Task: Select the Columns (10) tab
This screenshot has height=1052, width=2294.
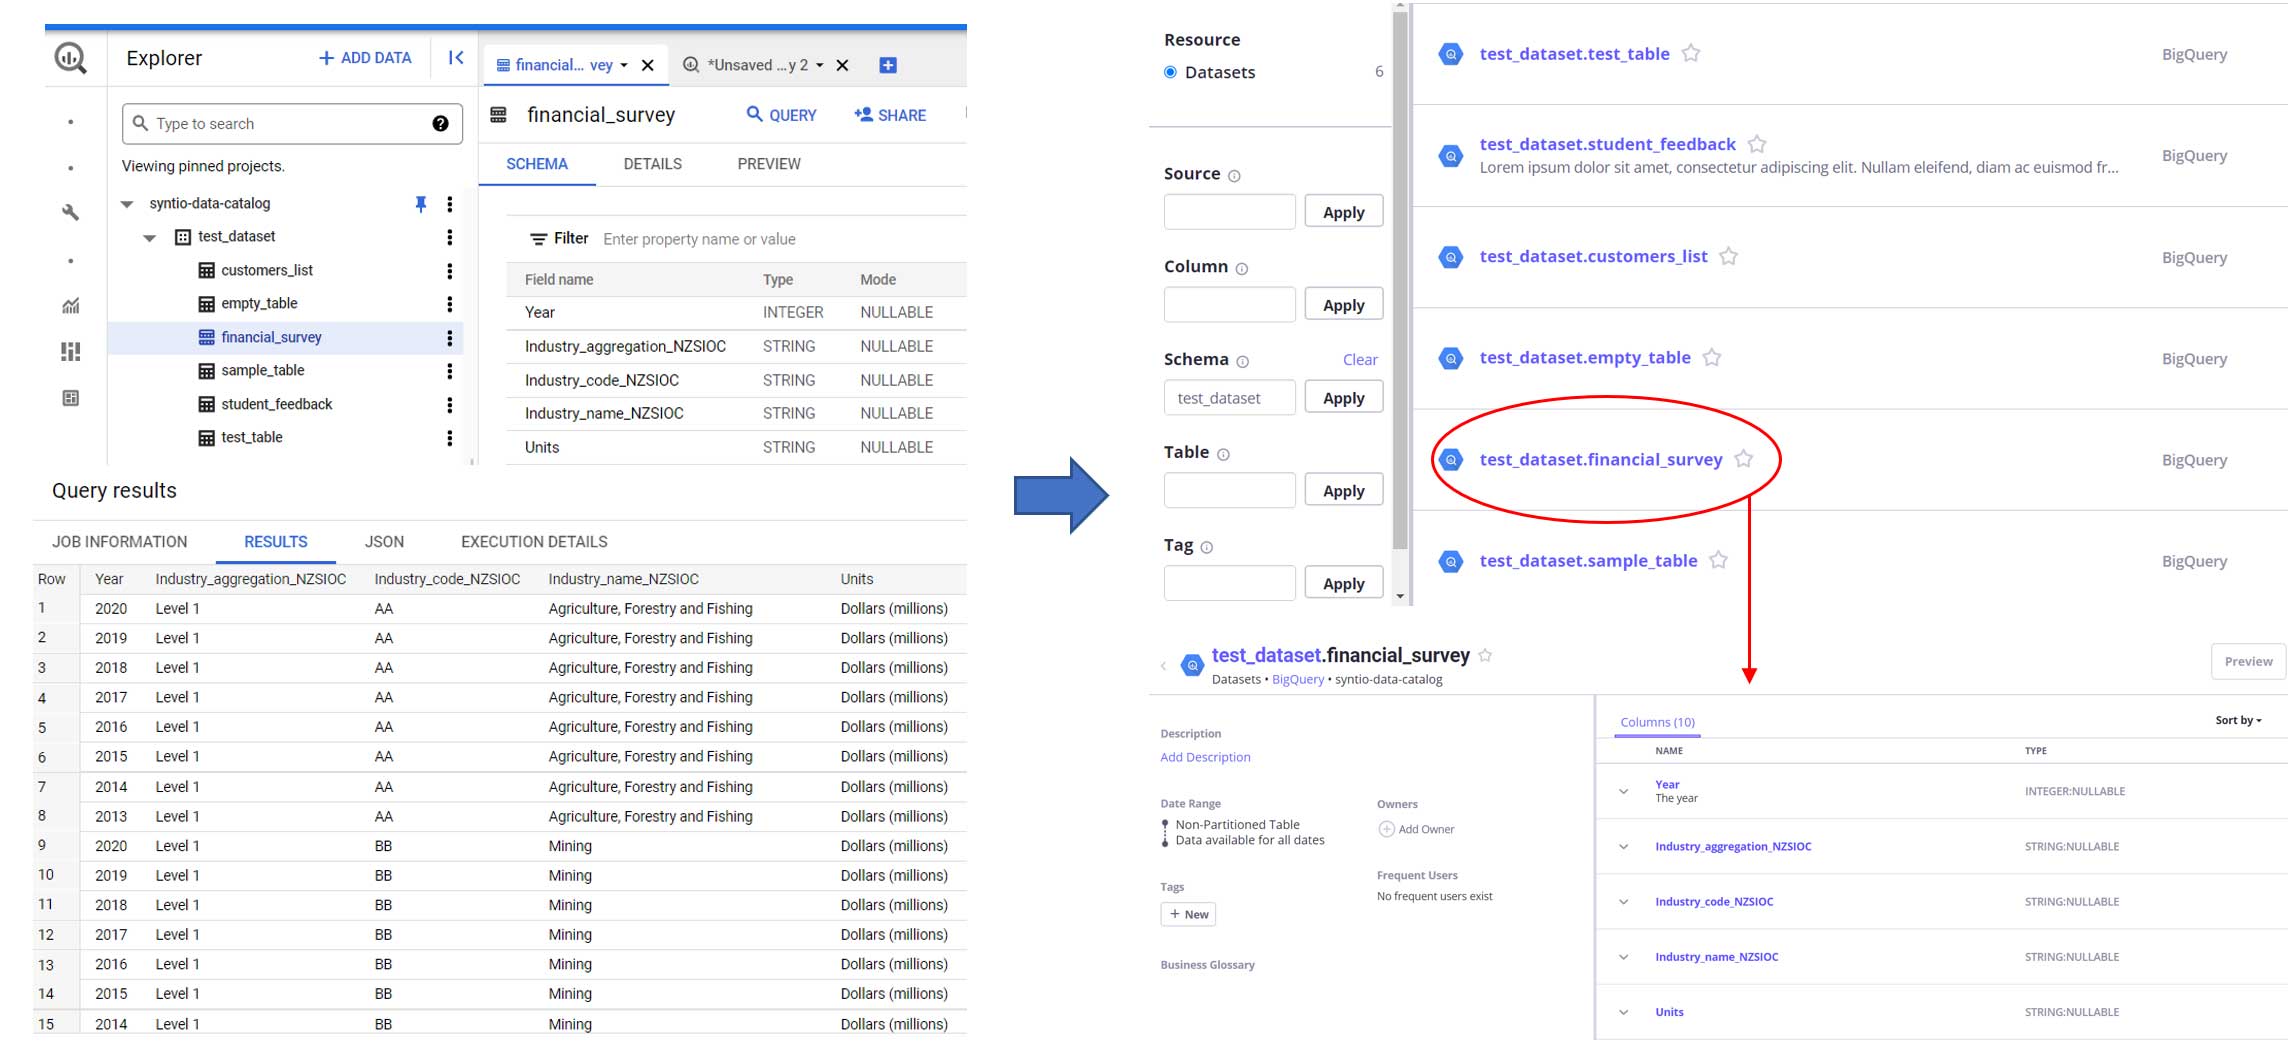Action: click(1657, 722)
